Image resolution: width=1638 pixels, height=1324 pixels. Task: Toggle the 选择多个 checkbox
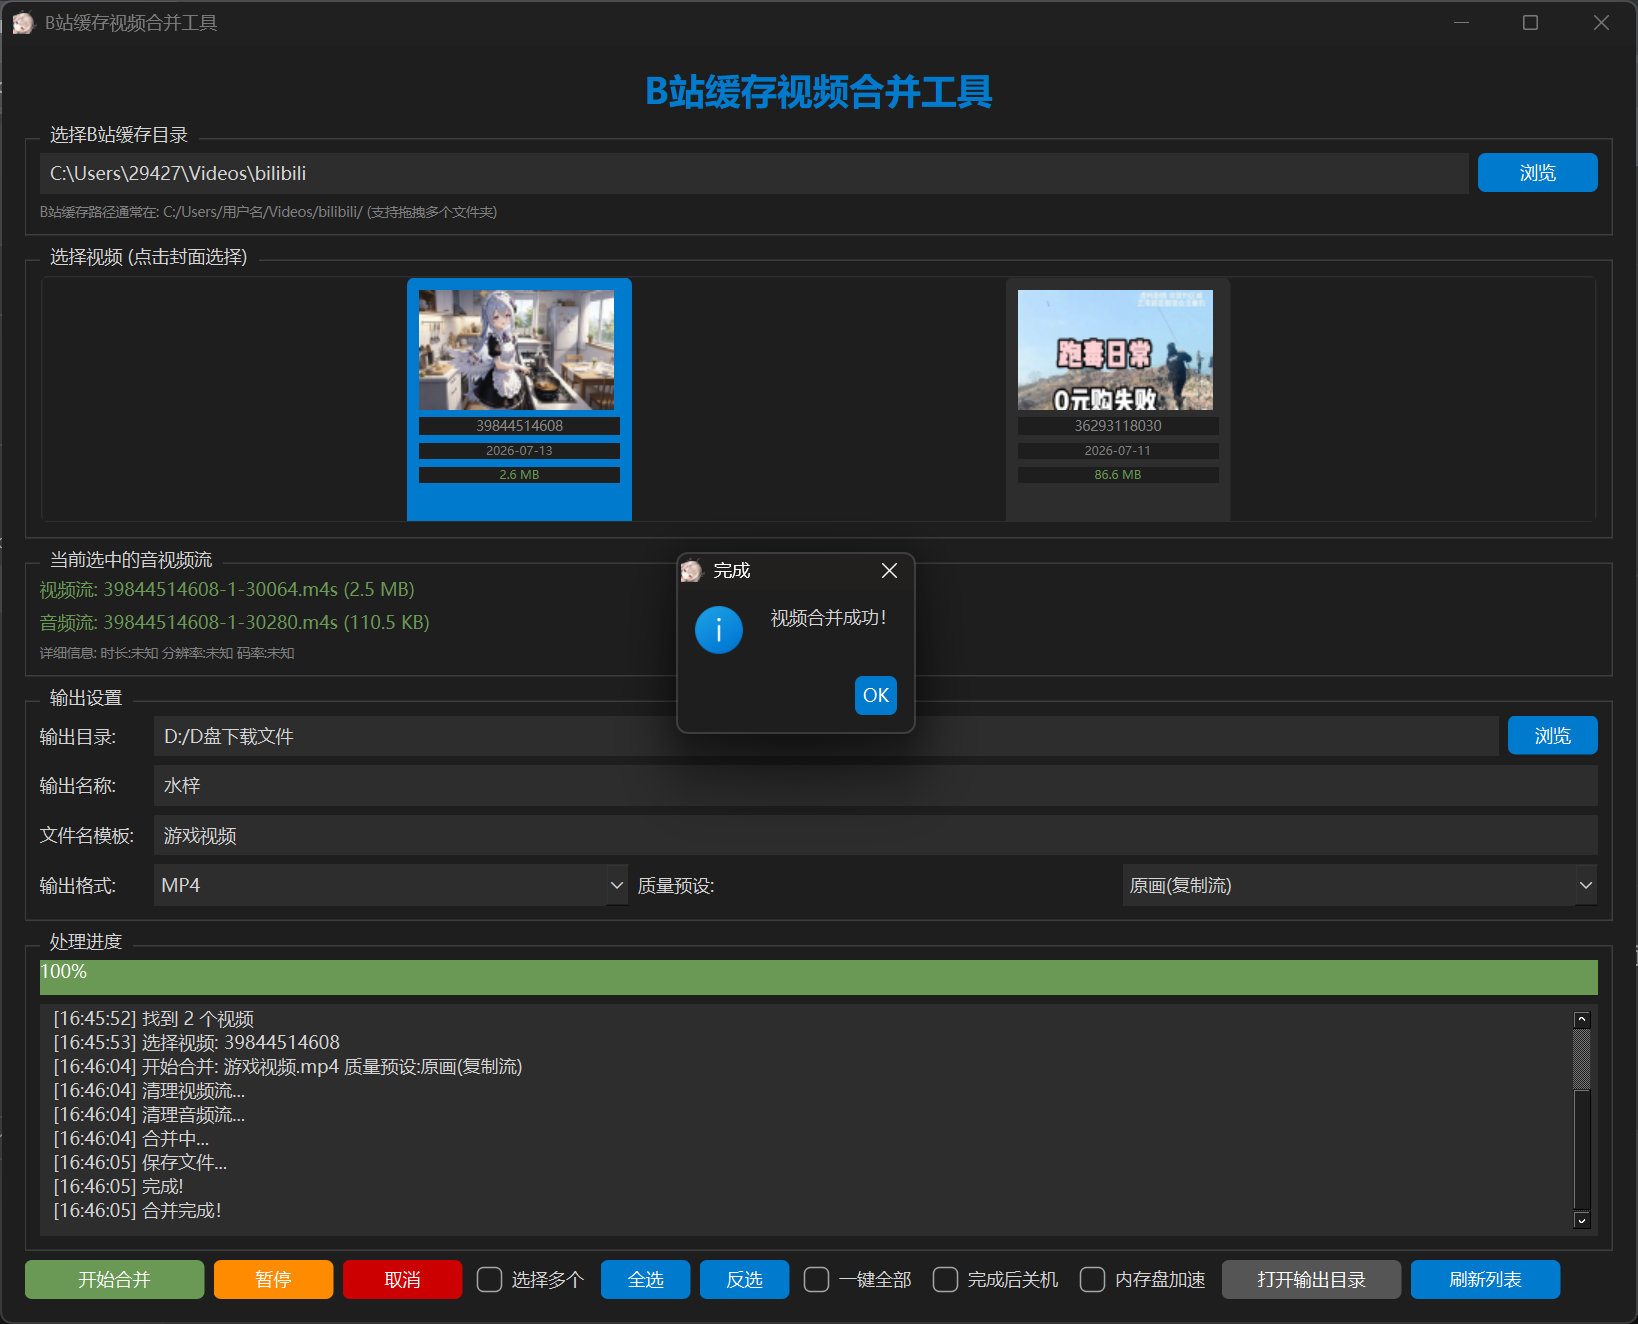click(x=489, y=1280)
